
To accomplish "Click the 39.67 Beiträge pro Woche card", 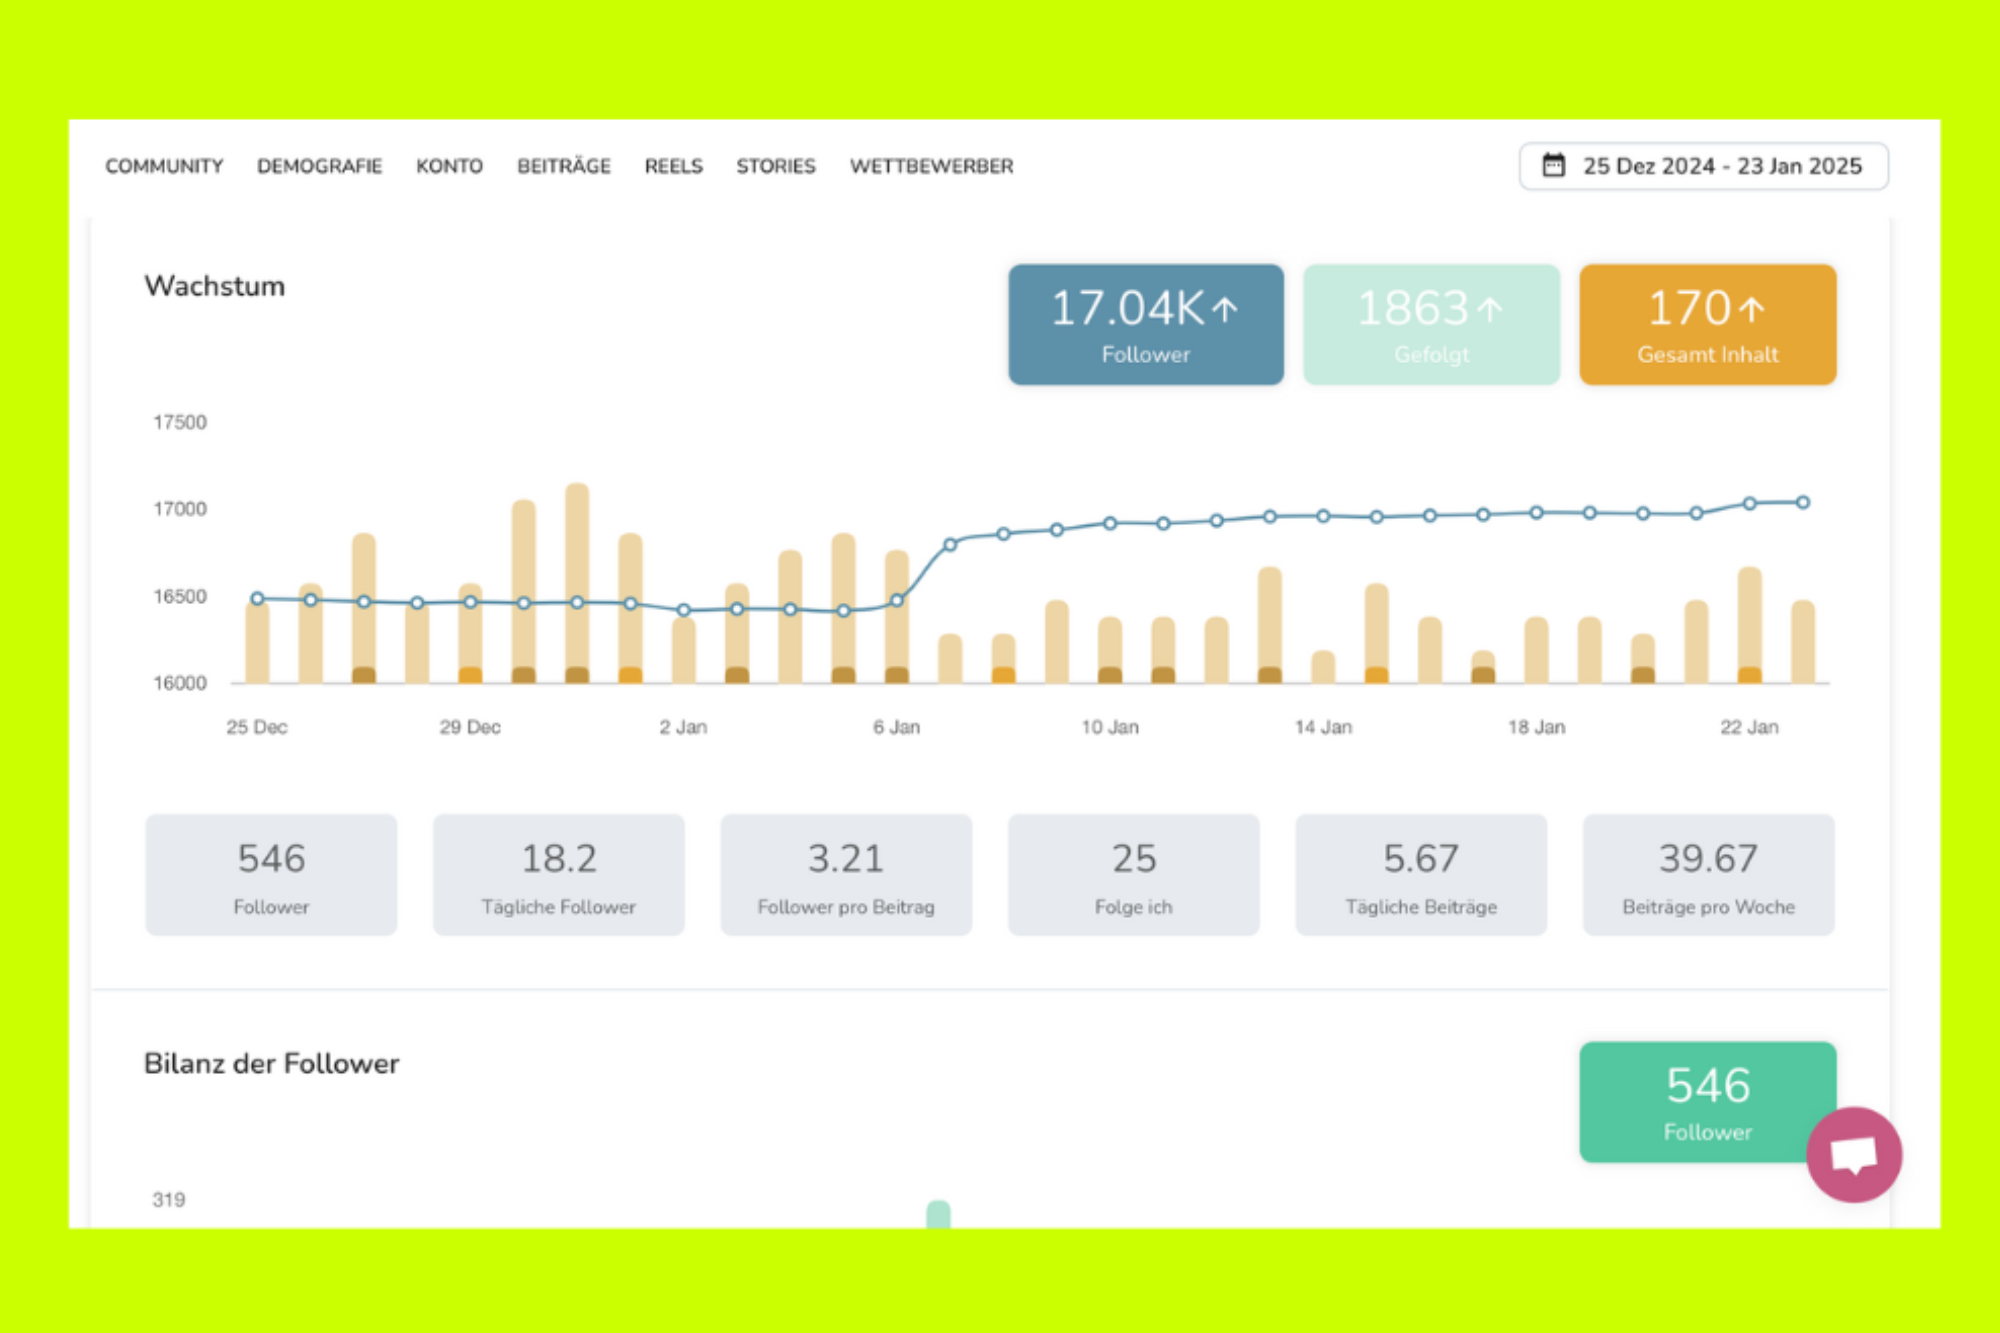I will tap(1708, 875).
